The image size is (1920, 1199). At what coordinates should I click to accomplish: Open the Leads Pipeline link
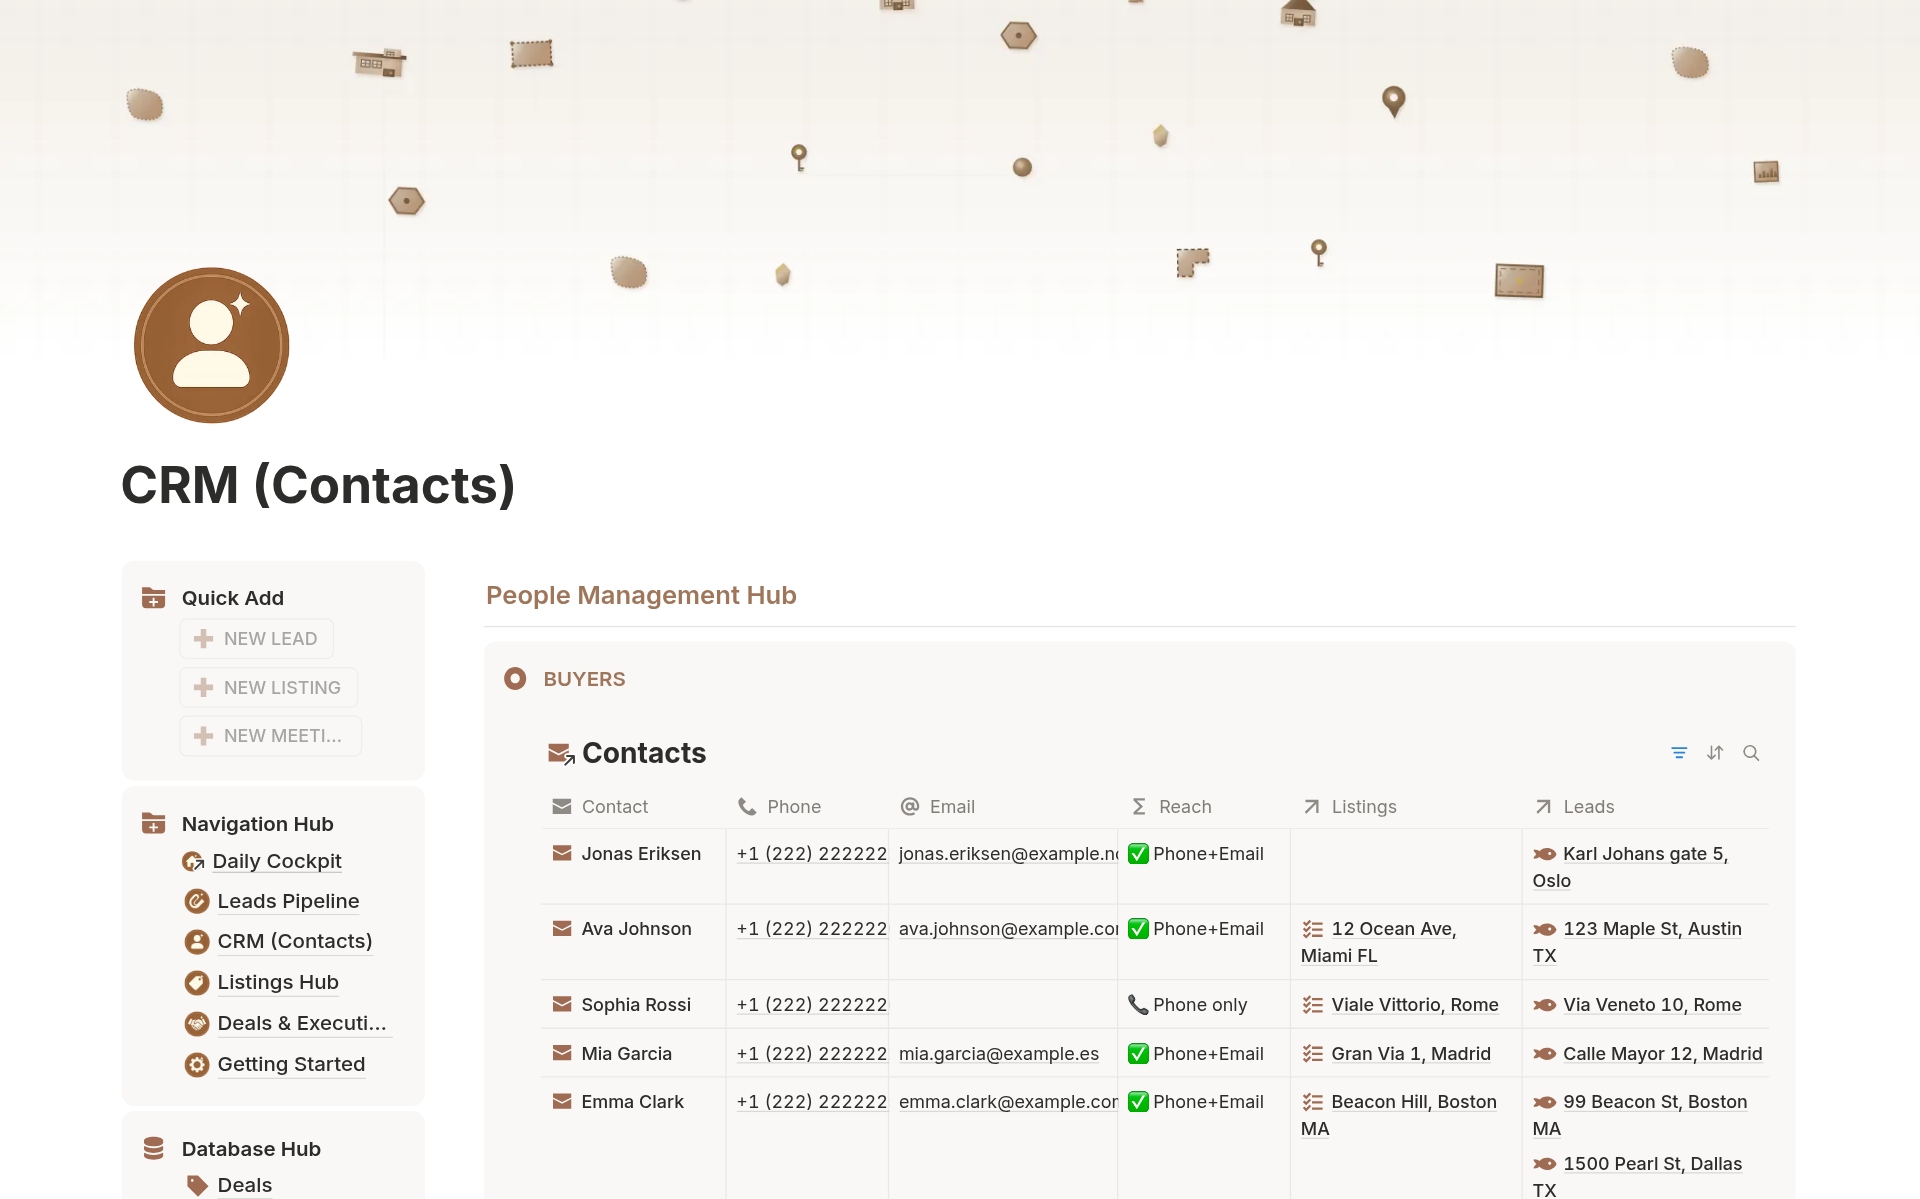[x=288, y=901]
